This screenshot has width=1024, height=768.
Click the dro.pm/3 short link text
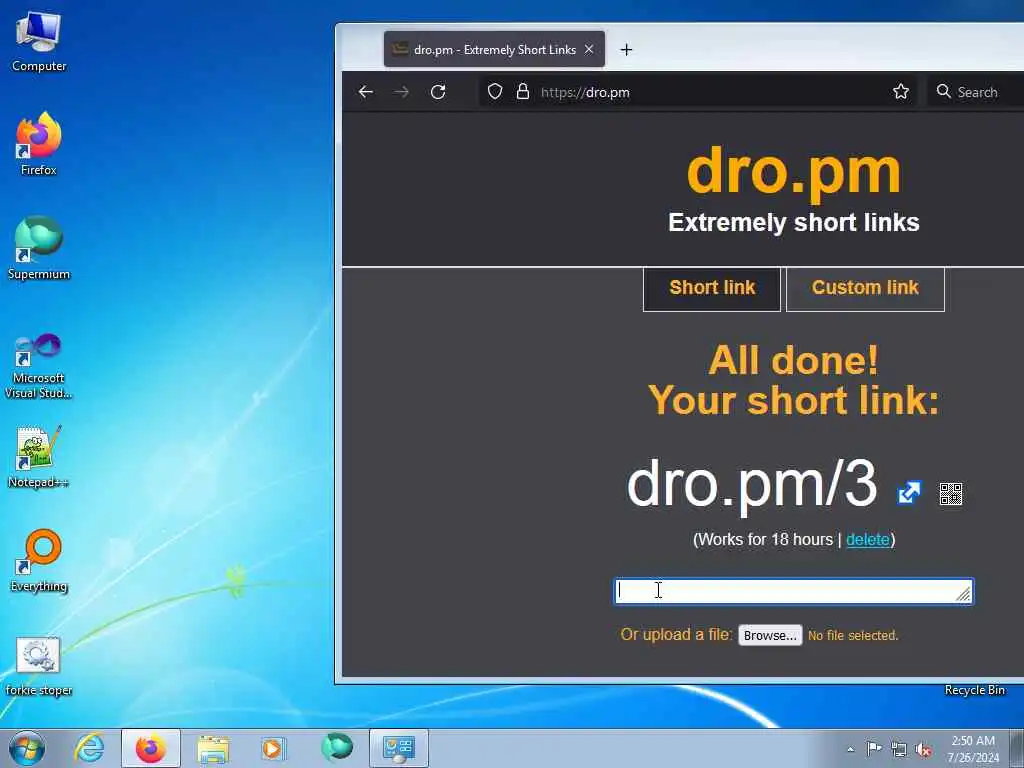point(752,484)
